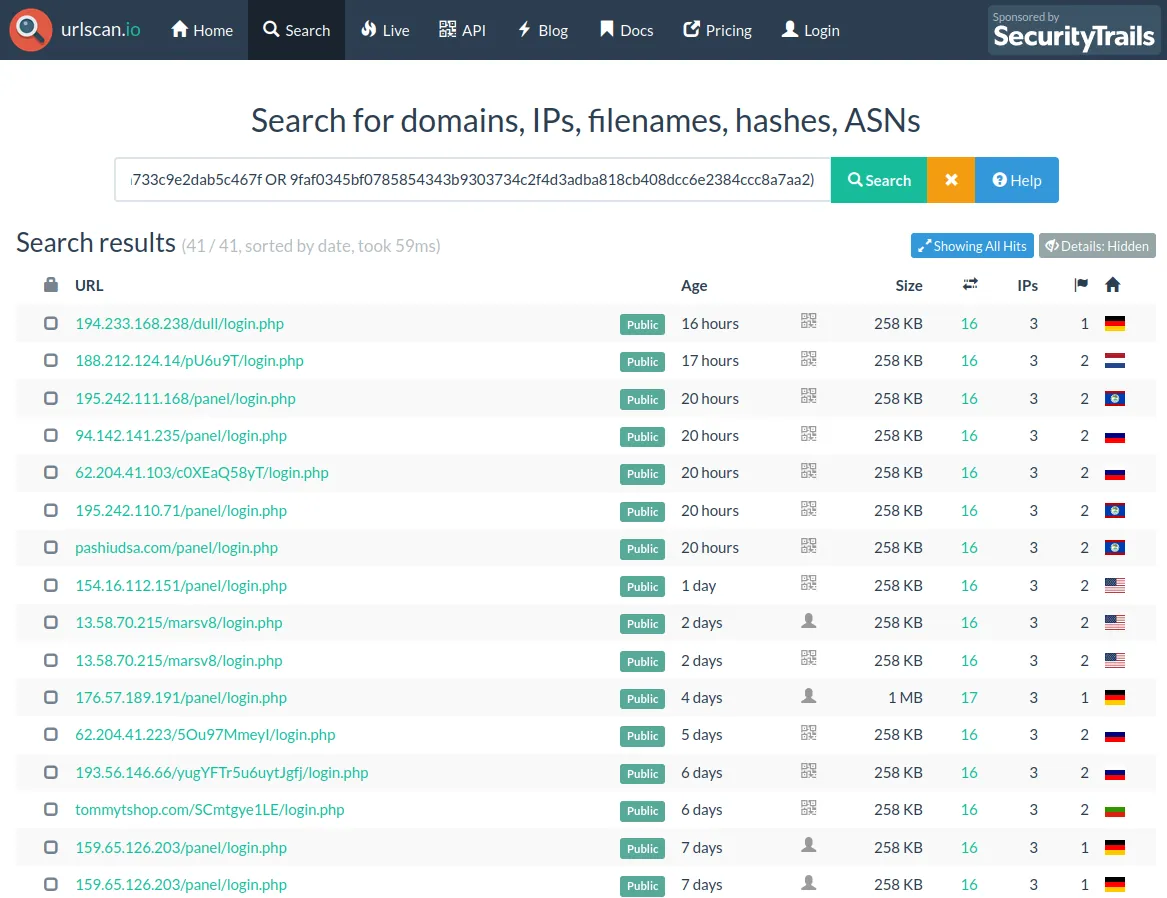Select checkbox for 188.212.124.14/pU6u9T/login.php
1167x898 pixels.
pos(51,360)
